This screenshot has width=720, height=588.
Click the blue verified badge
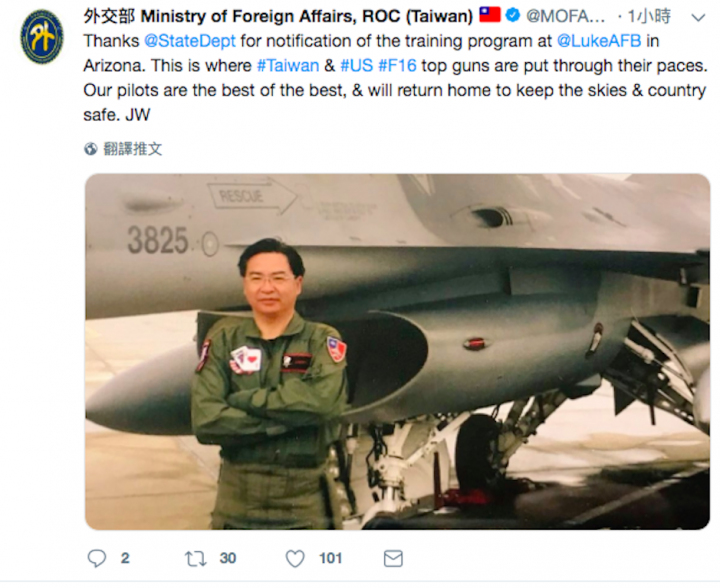(x=512, y=15)
